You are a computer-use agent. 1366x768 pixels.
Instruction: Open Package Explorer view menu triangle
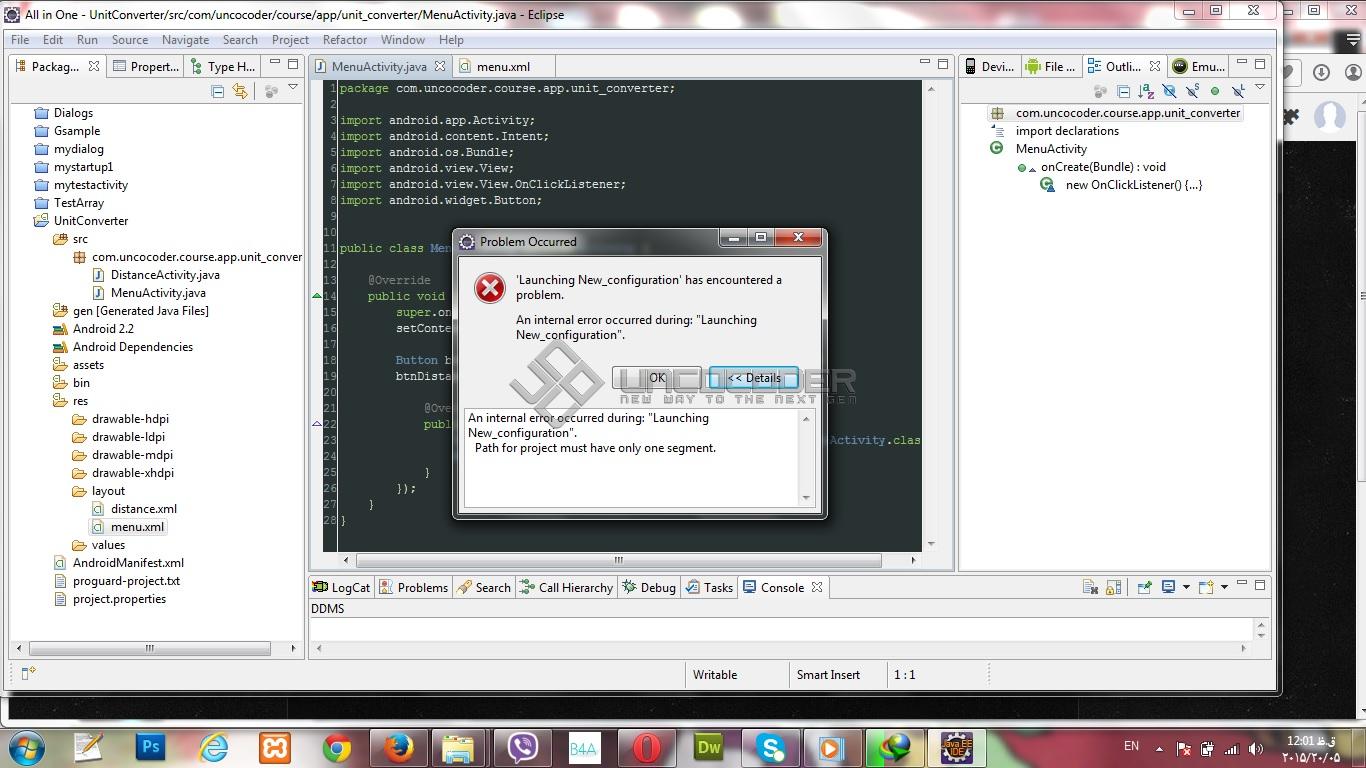point(293,89)
